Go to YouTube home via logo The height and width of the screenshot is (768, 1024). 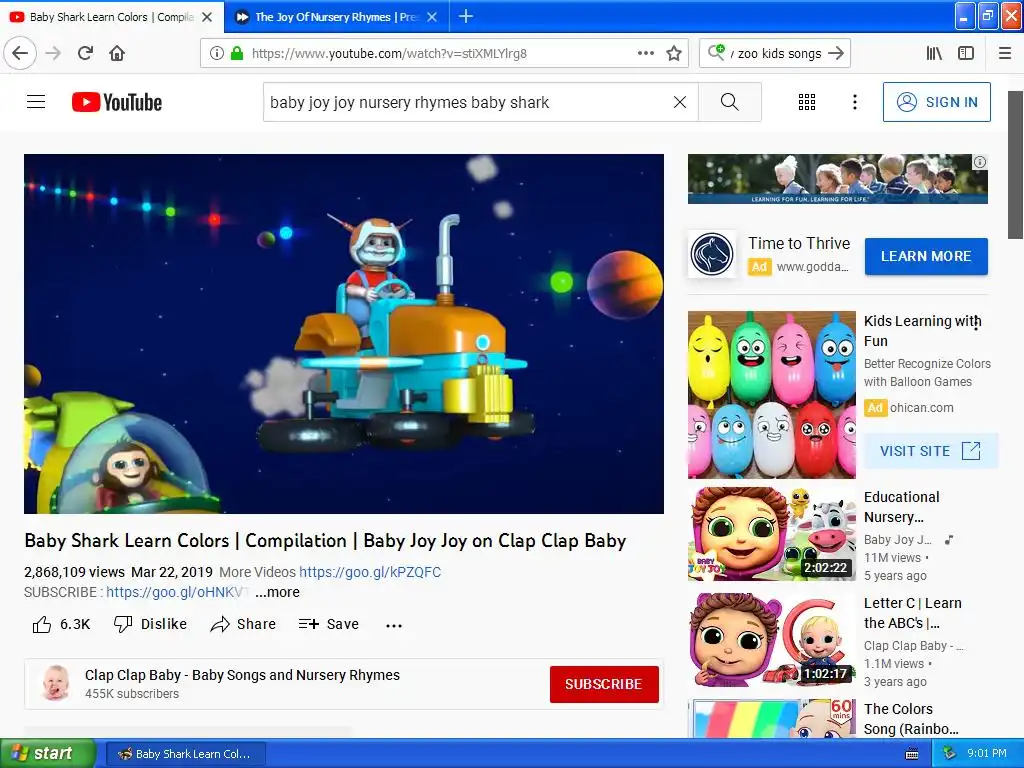[117, 102]
